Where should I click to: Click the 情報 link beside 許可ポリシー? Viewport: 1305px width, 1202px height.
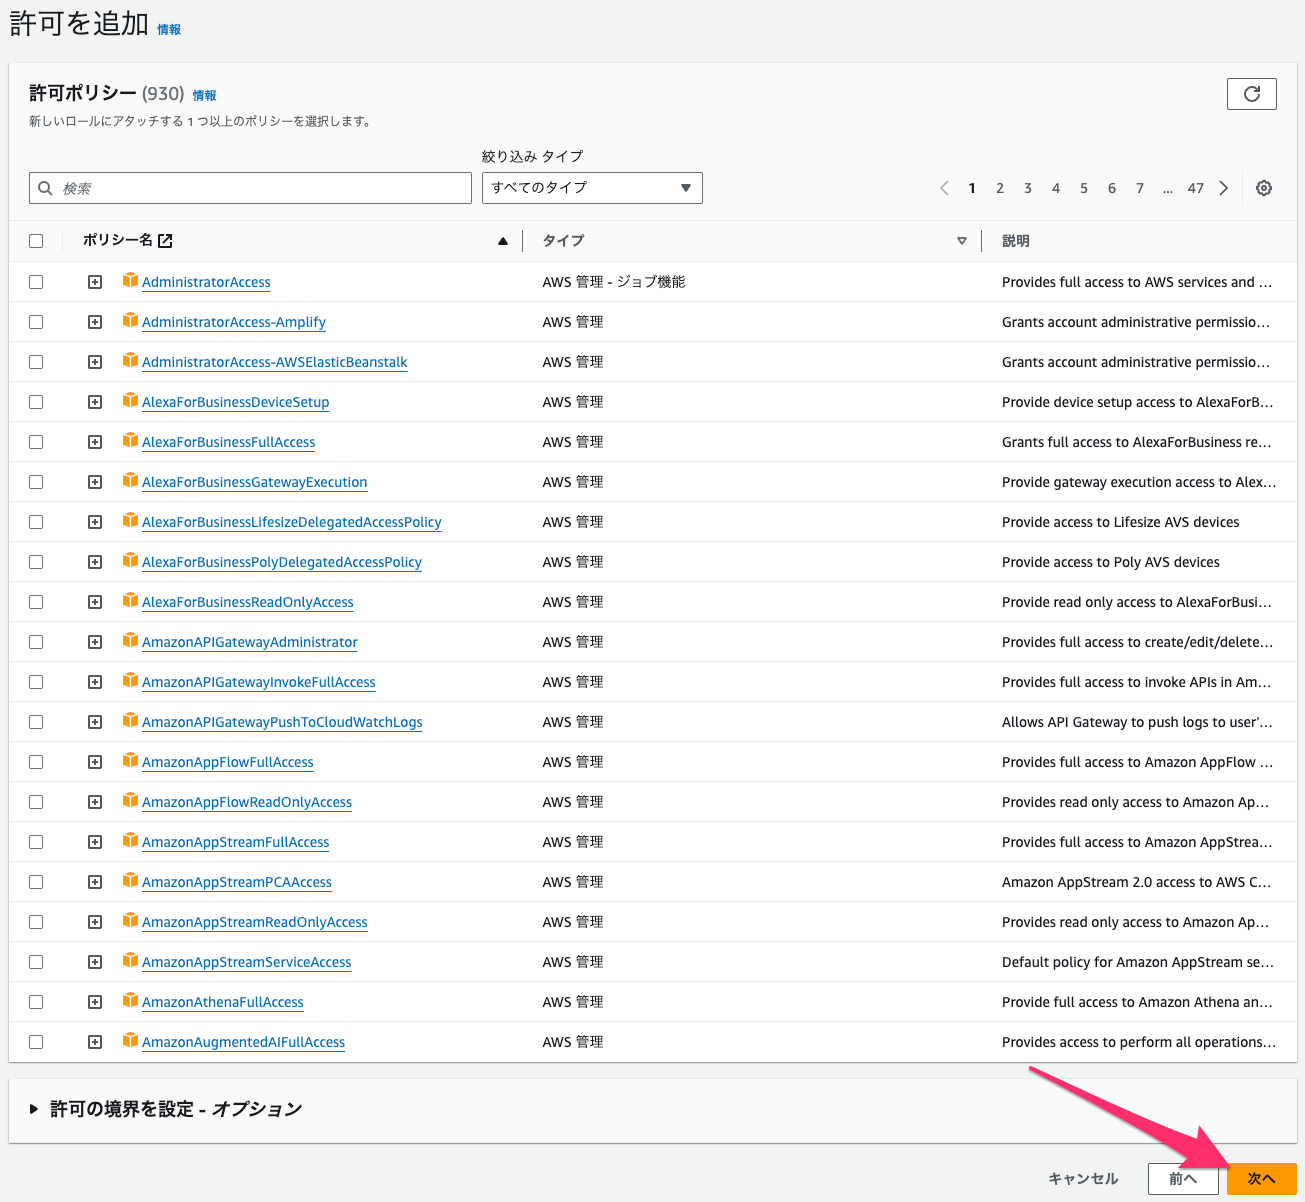204,96
